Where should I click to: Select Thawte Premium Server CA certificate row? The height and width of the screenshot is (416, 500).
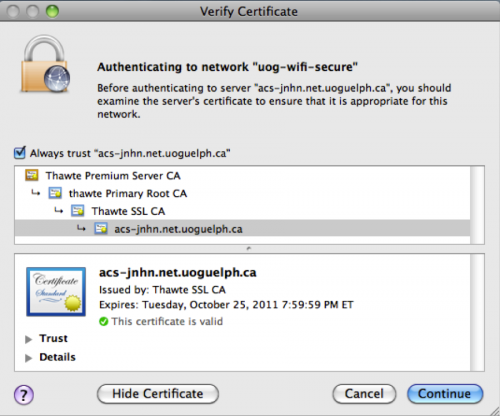pos(242,175)
